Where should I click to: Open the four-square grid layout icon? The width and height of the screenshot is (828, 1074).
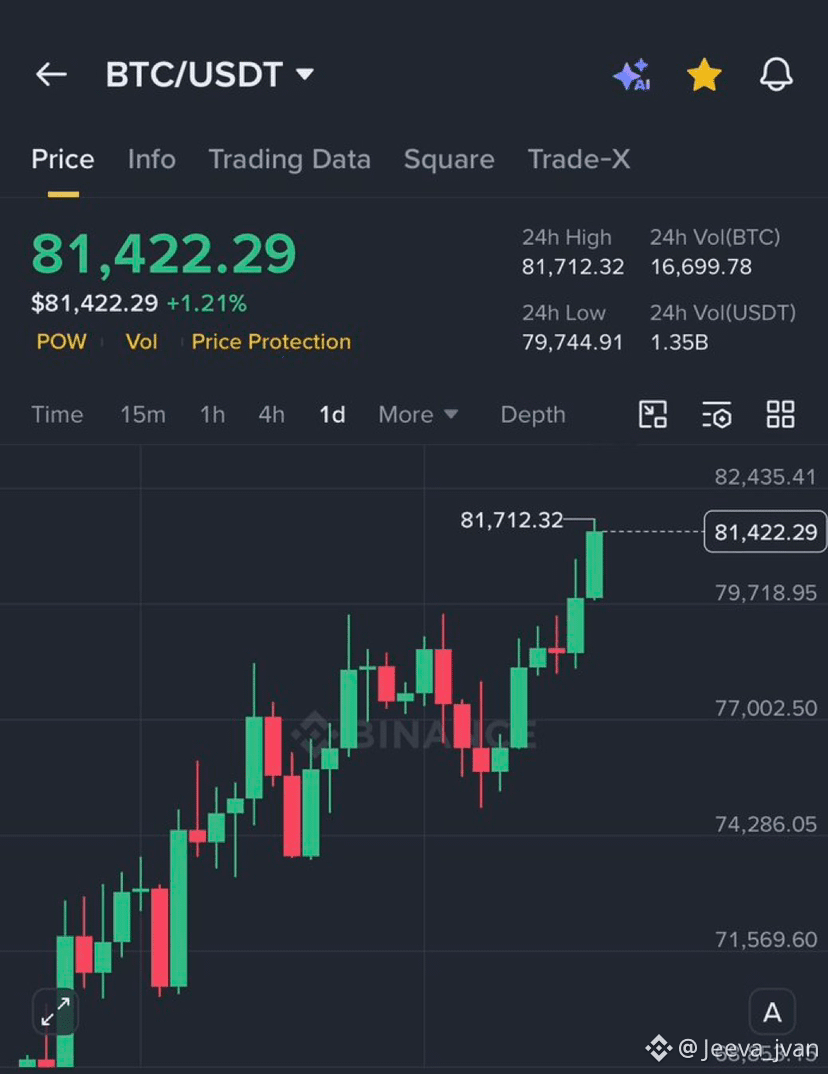pos(780,414)
